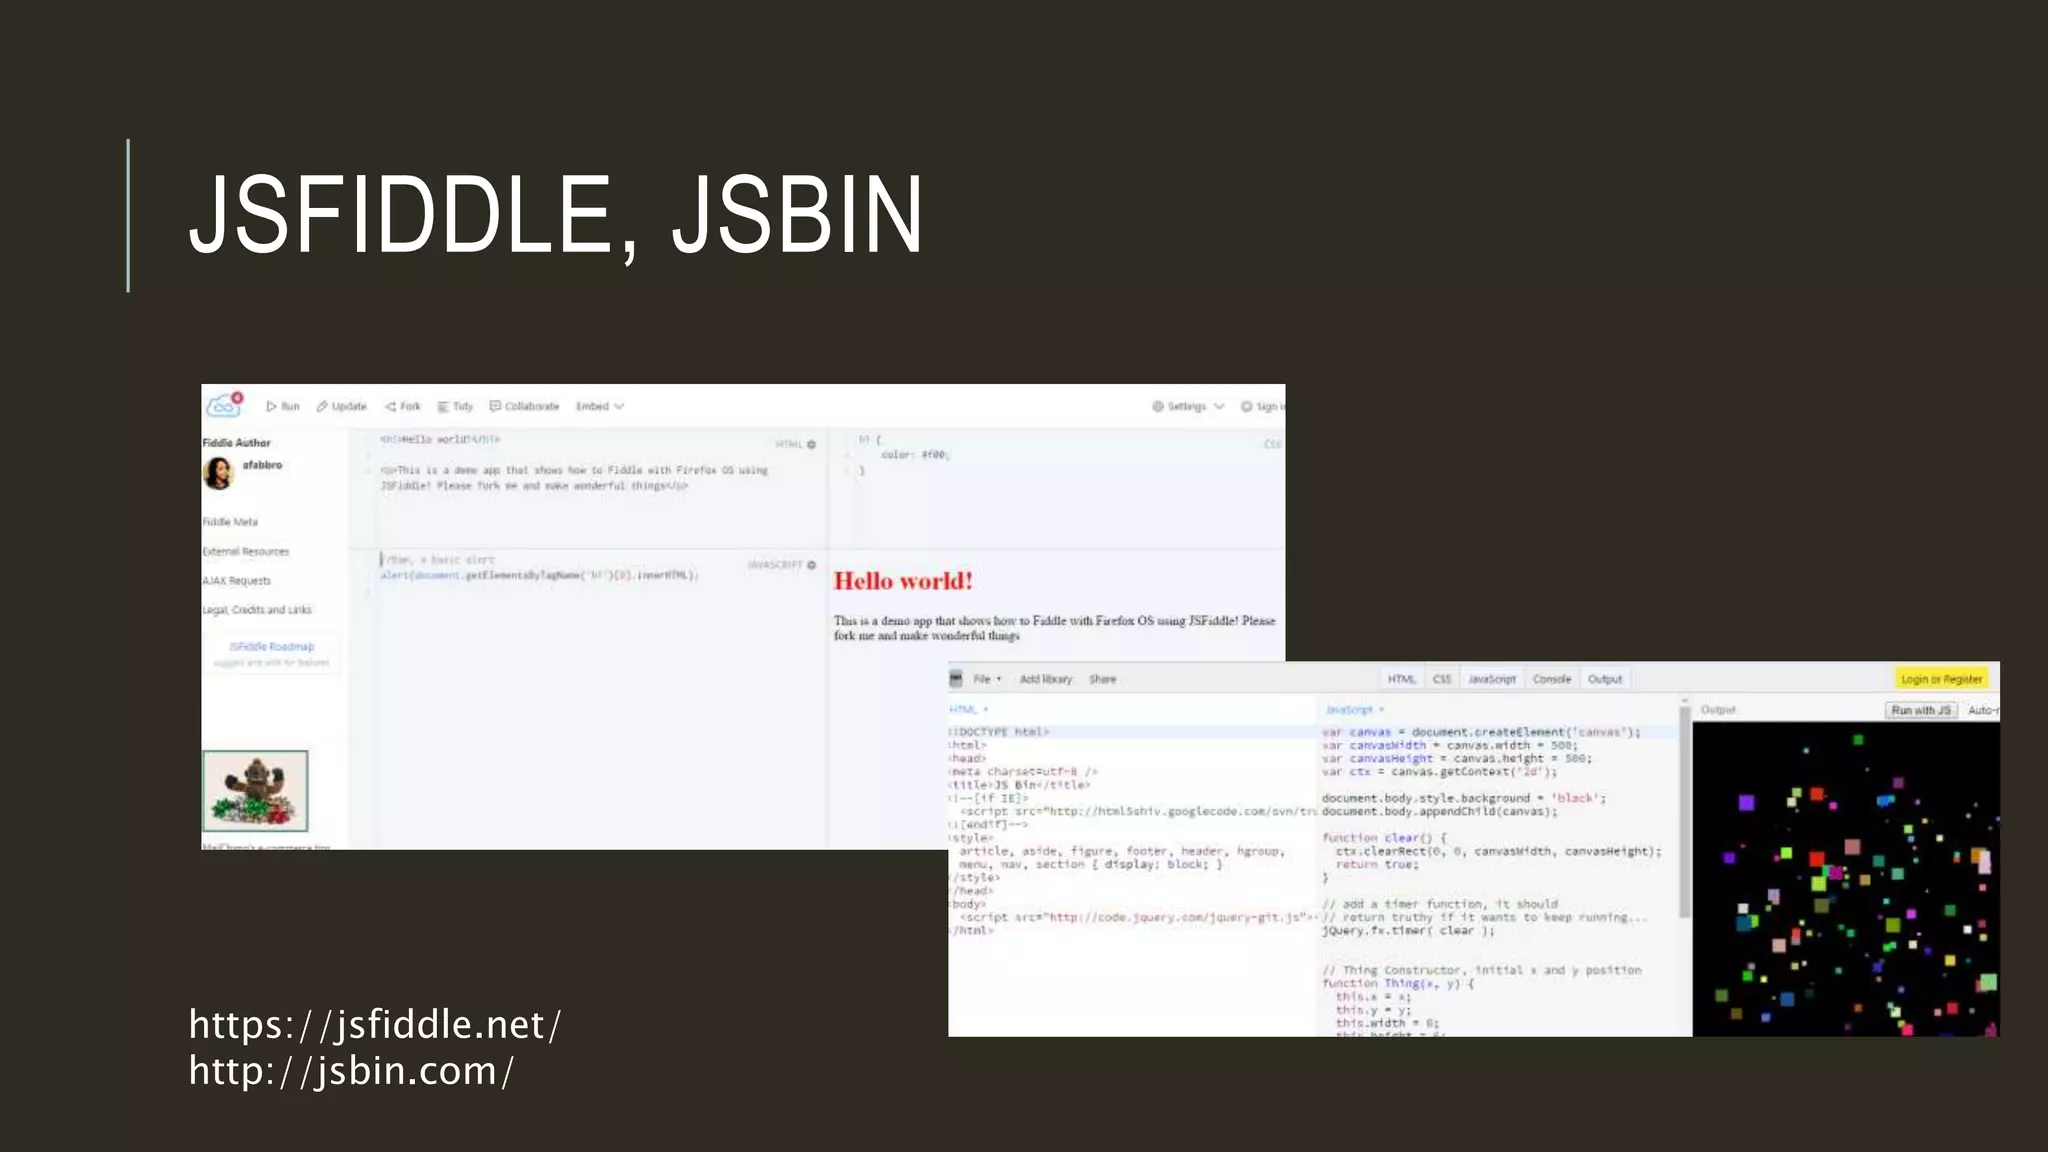Click Run with JS button
The image size is (2048, 1152).
point(1921,710)
